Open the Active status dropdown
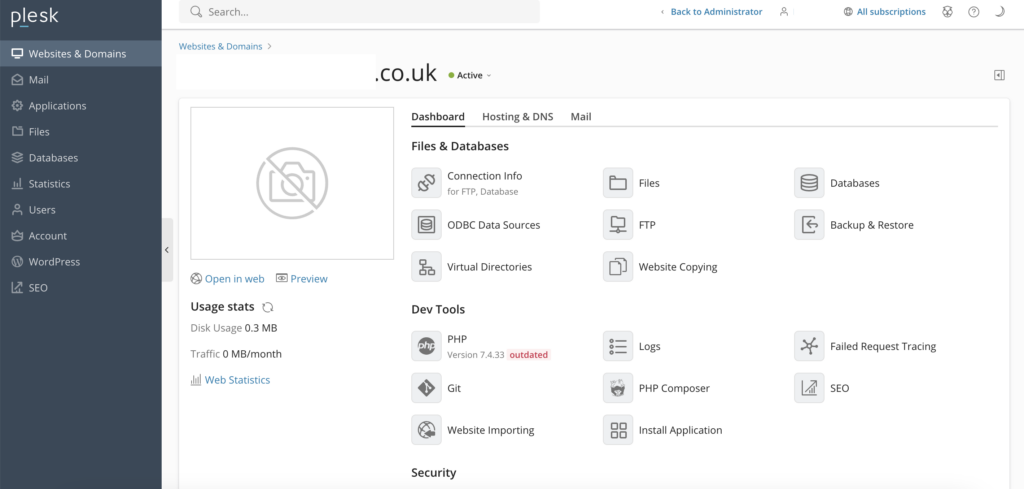Image resolution: width=1024 pixels, height=489 pixels. coord(470,76)
